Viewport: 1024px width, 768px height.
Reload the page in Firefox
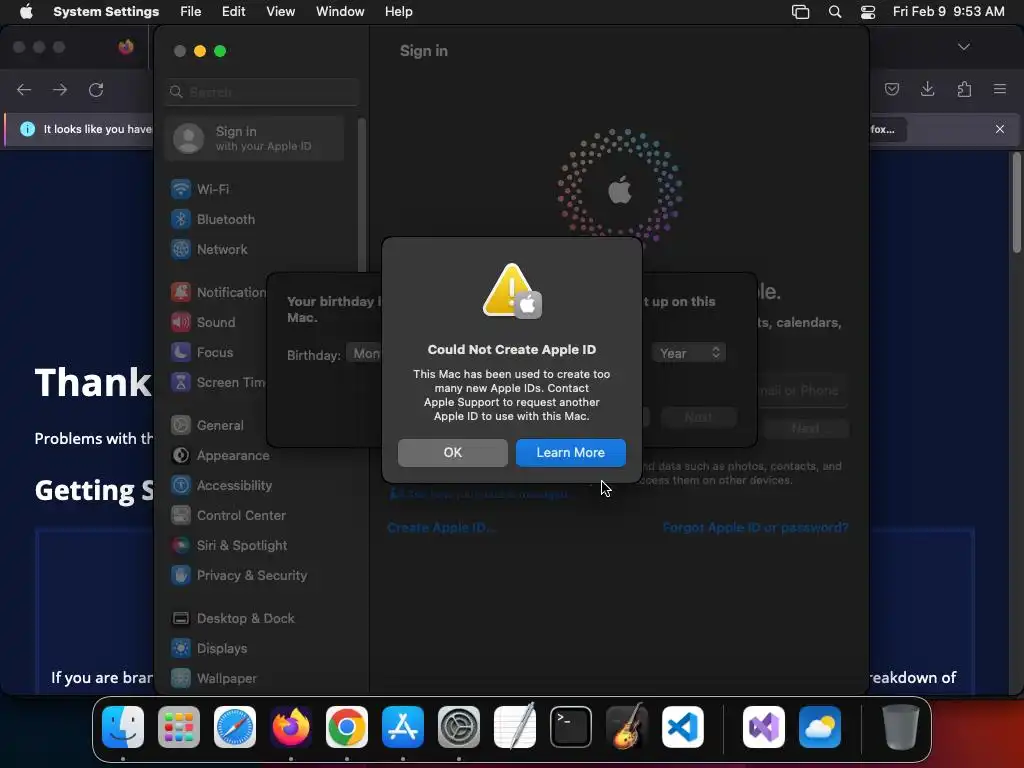pyautogui.click(x=96, y=89)
